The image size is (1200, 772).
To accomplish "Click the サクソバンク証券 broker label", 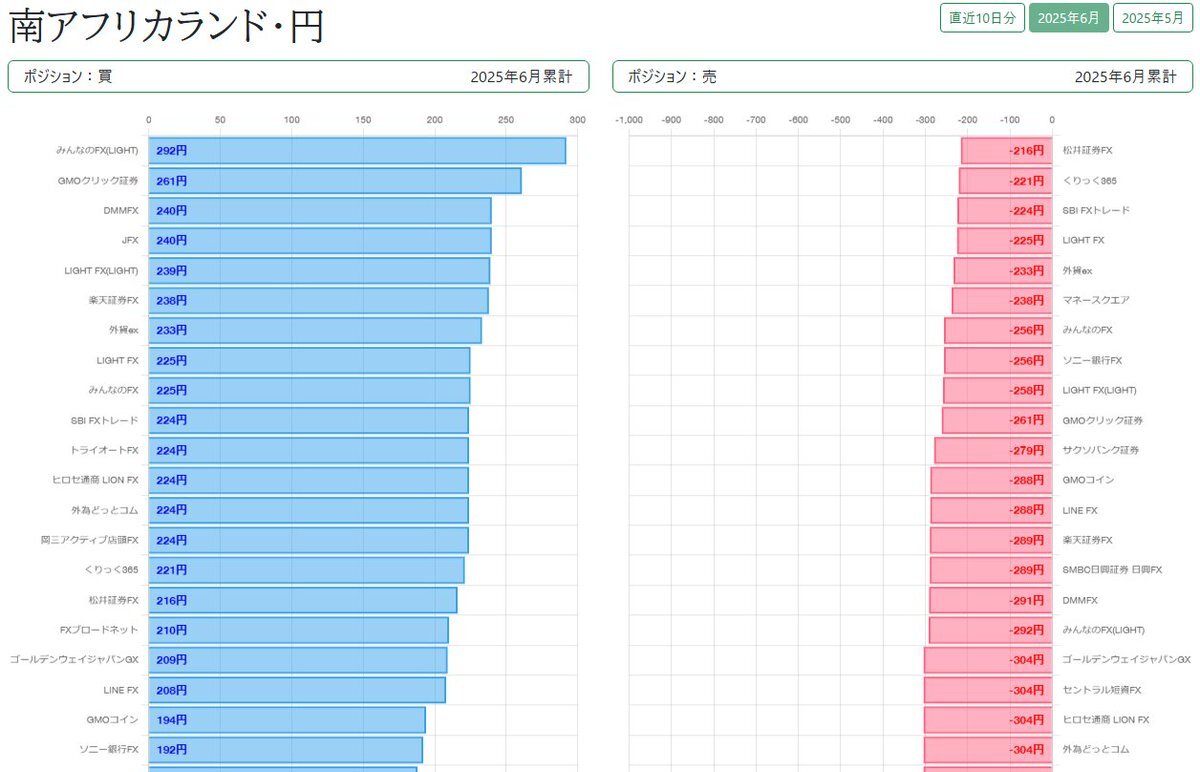I will 1100,450.
